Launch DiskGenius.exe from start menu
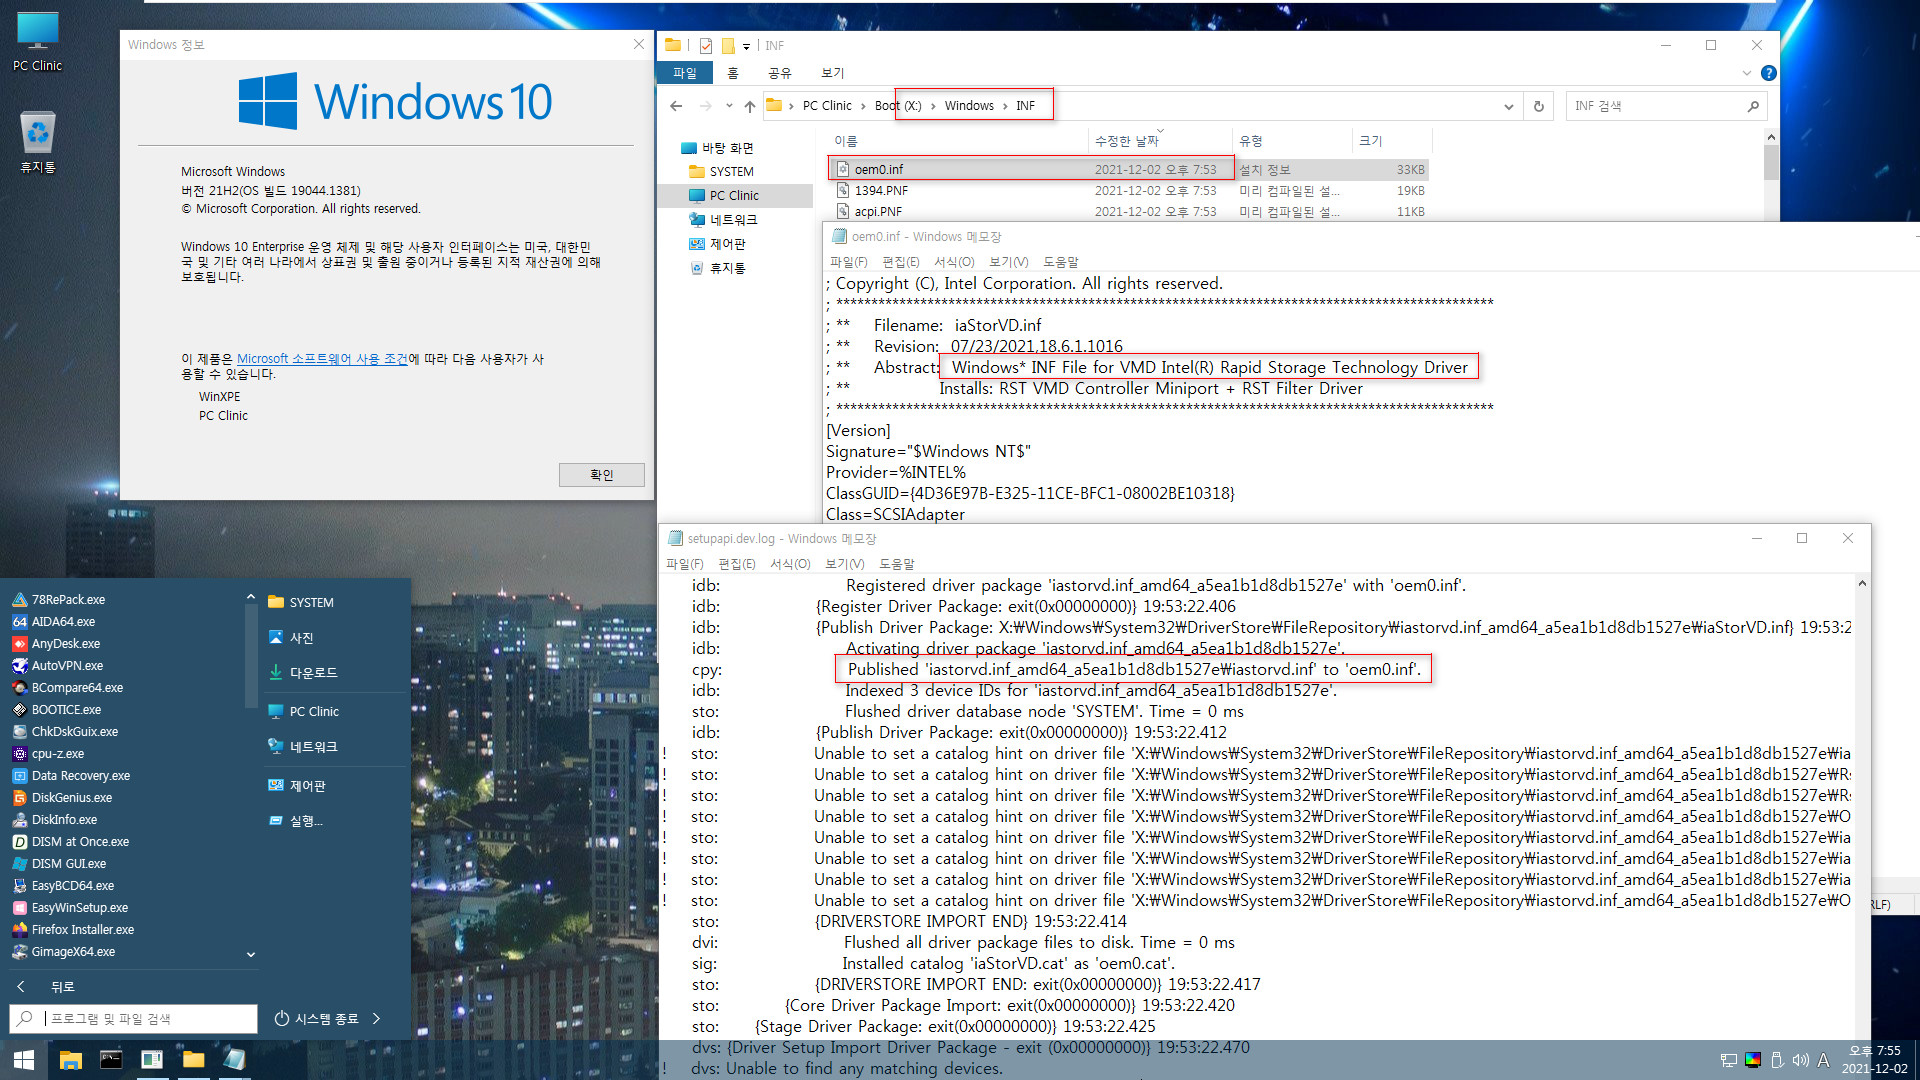The height and width of the screenshot is (1080, 1920). click(71, 798)
